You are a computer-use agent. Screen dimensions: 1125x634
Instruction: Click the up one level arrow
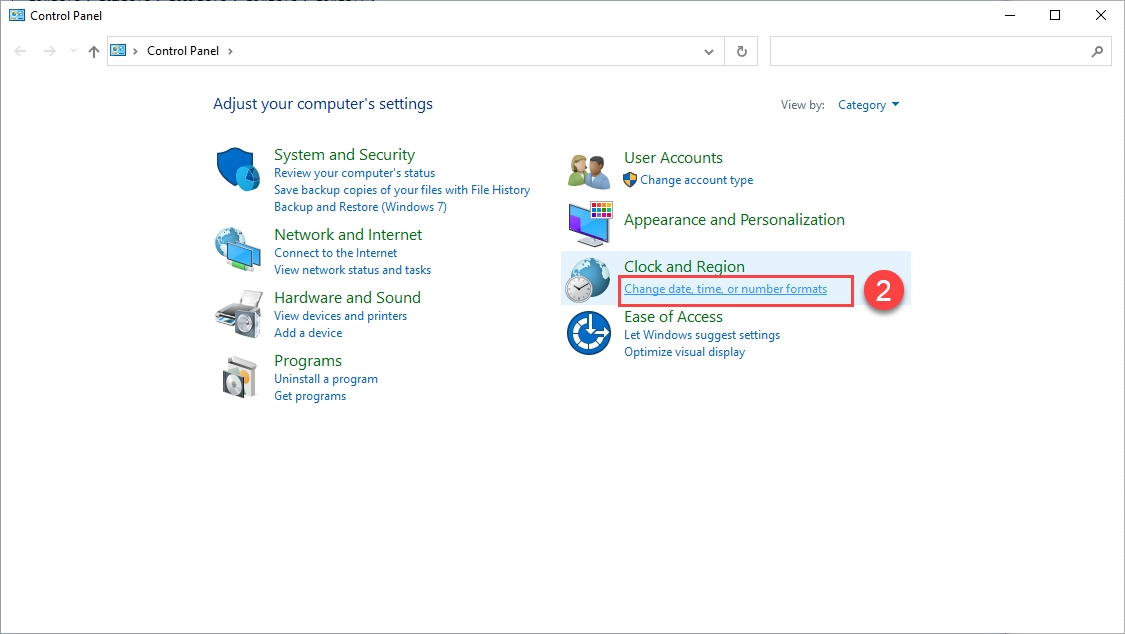pyautogui.click(x=94, y=51)
